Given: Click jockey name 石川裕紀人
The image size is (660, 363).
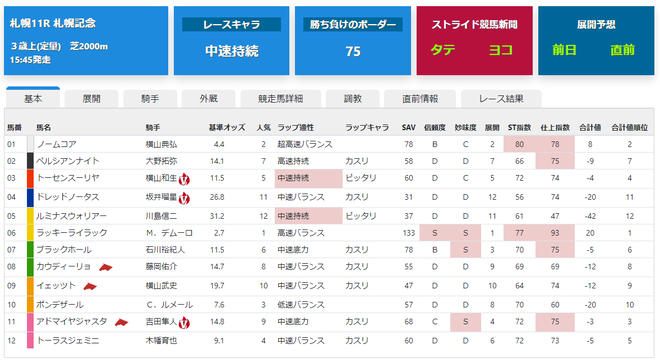Looking at the screenshot, I should [165, 250].
